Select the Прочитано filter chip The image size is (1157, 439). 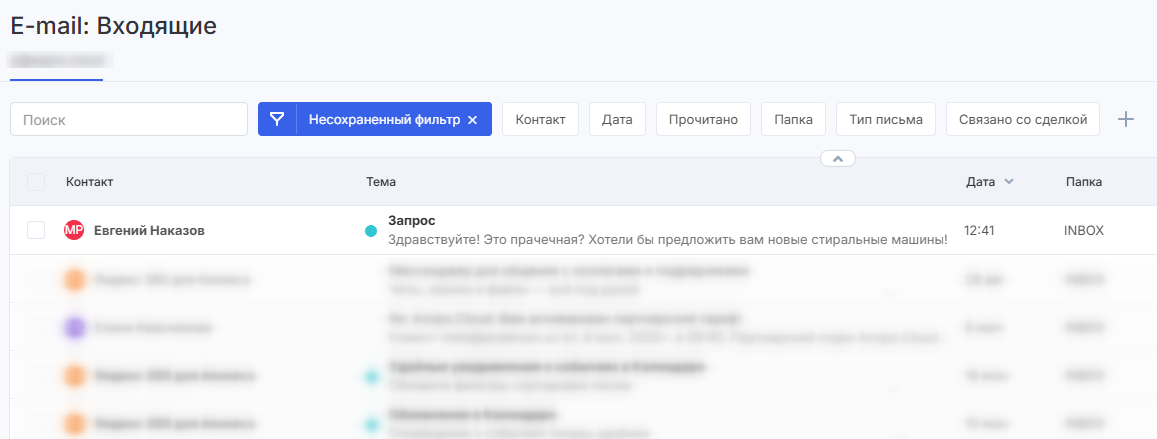tap(703, 119)
